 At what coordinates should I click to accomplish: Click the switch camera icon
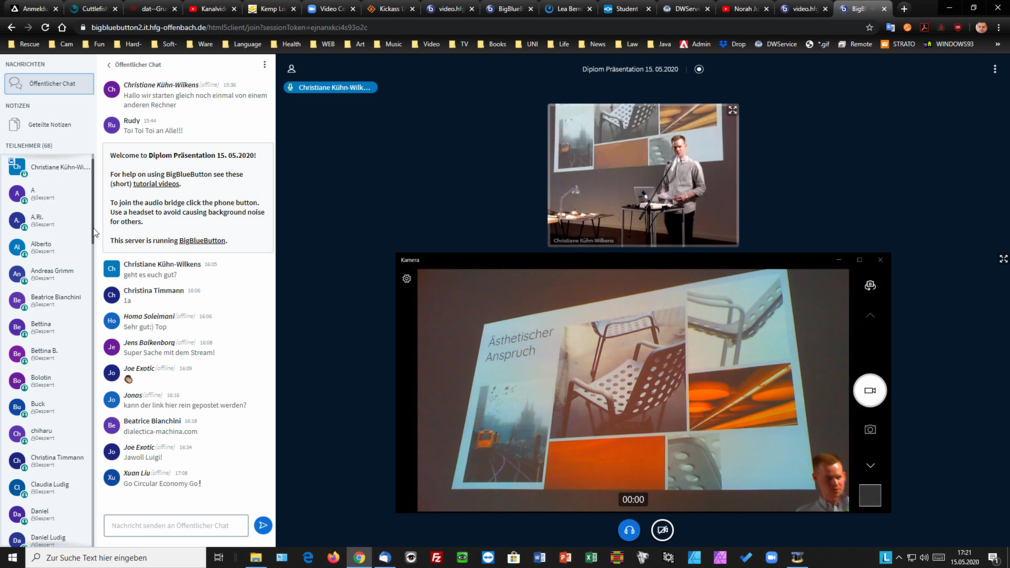(870, 286)
